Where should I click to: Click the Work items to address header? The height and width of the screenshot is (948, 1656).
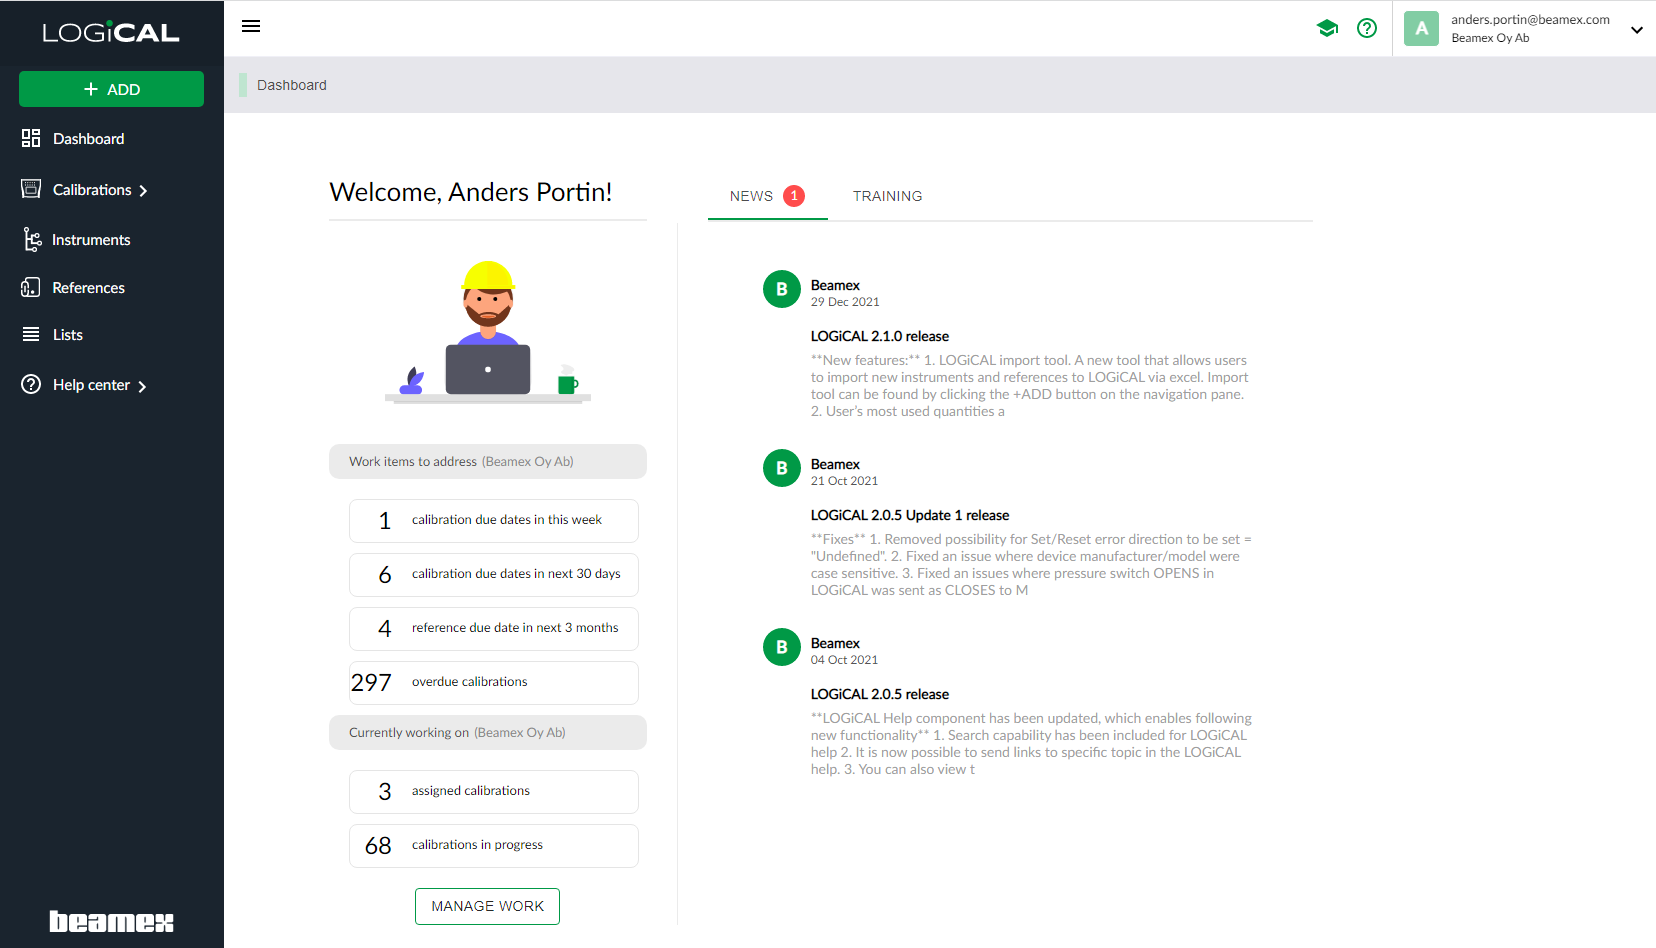click(x=488, y=462)
